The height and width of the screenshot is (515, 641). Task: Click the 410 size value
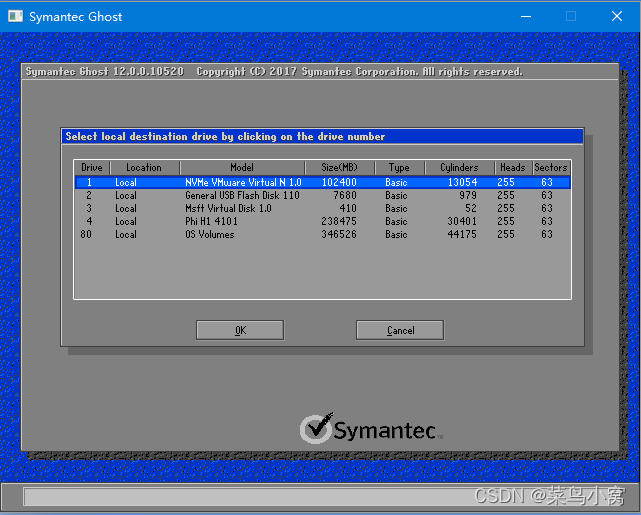pos(348,208)
